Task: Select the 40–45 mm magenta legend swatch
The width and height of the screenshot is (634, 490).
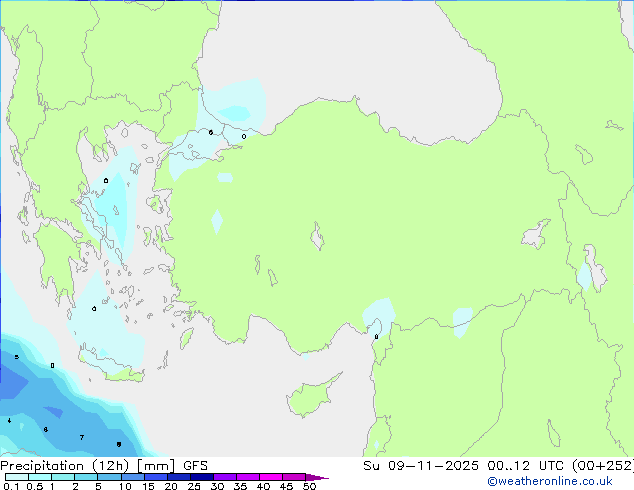Action: 271,477
